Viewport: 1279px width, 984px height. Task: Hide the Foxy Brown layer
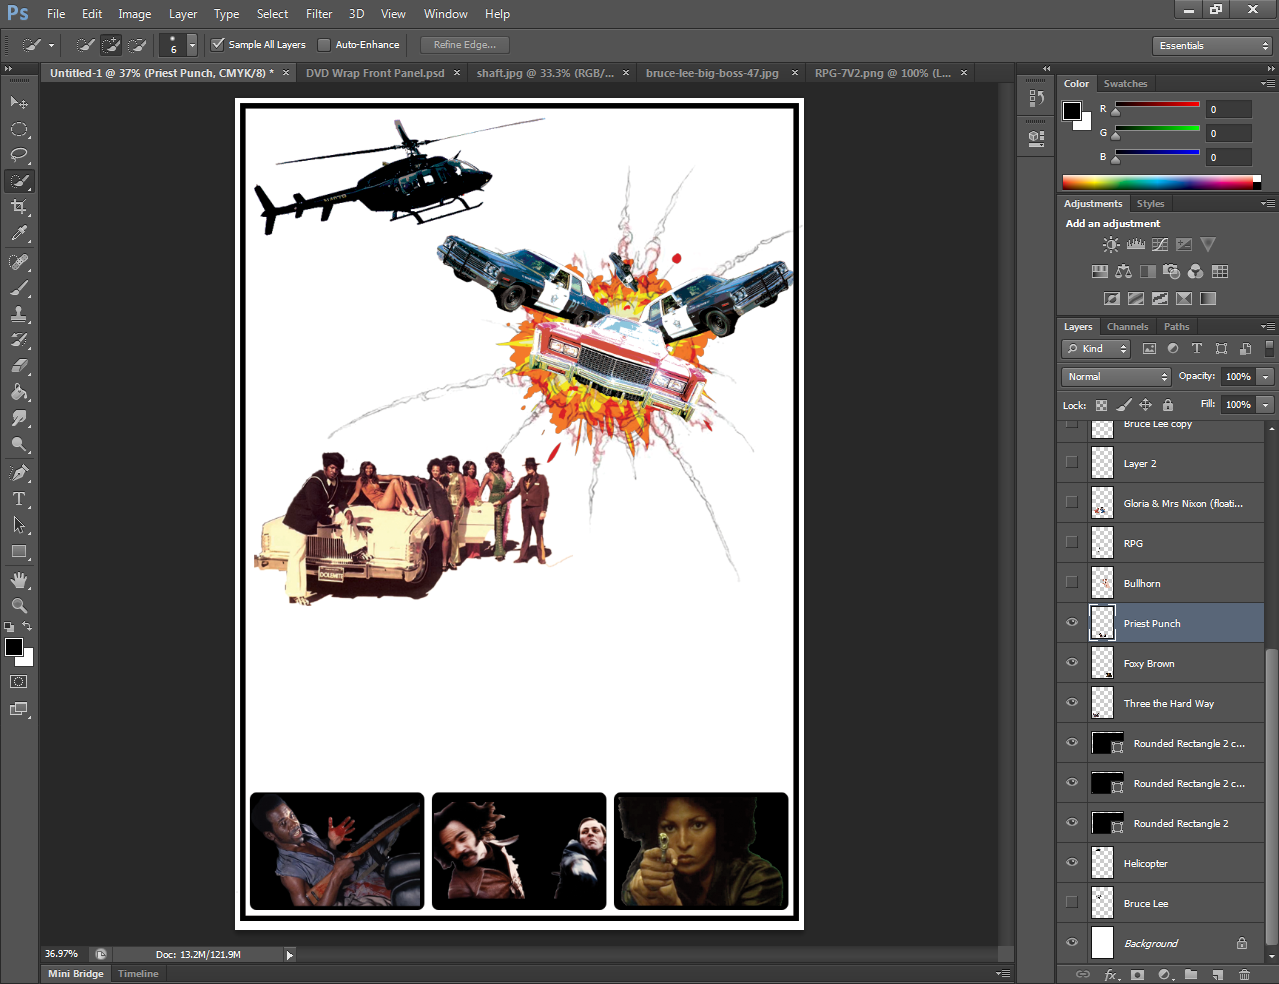point(1072,662)
